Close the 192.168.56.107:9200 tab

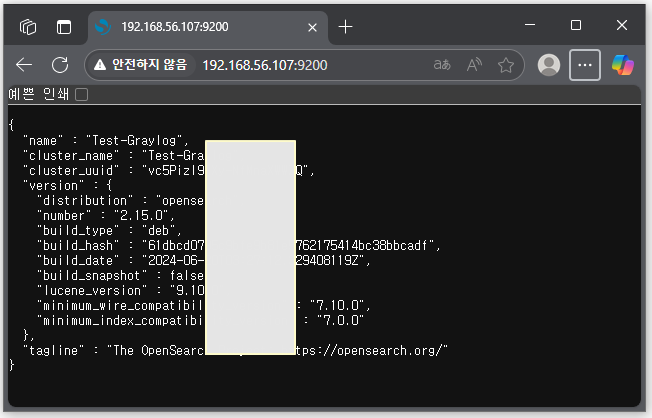[312, 27]
